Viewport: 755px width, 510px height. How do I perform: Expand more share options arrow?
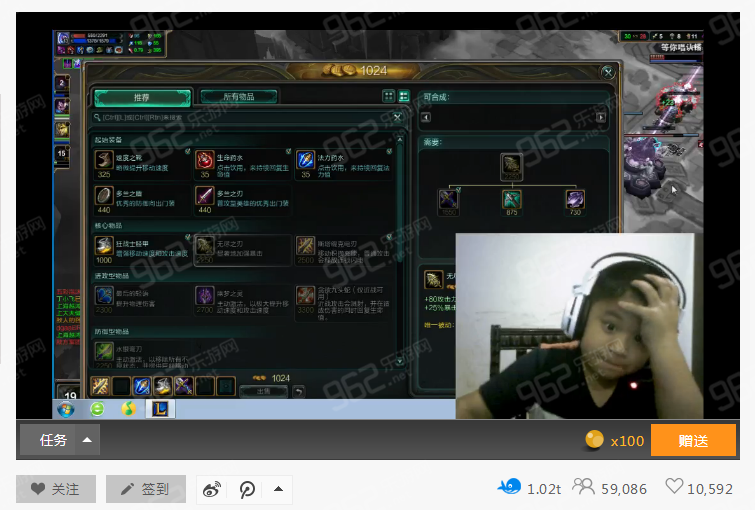(278, 489)
